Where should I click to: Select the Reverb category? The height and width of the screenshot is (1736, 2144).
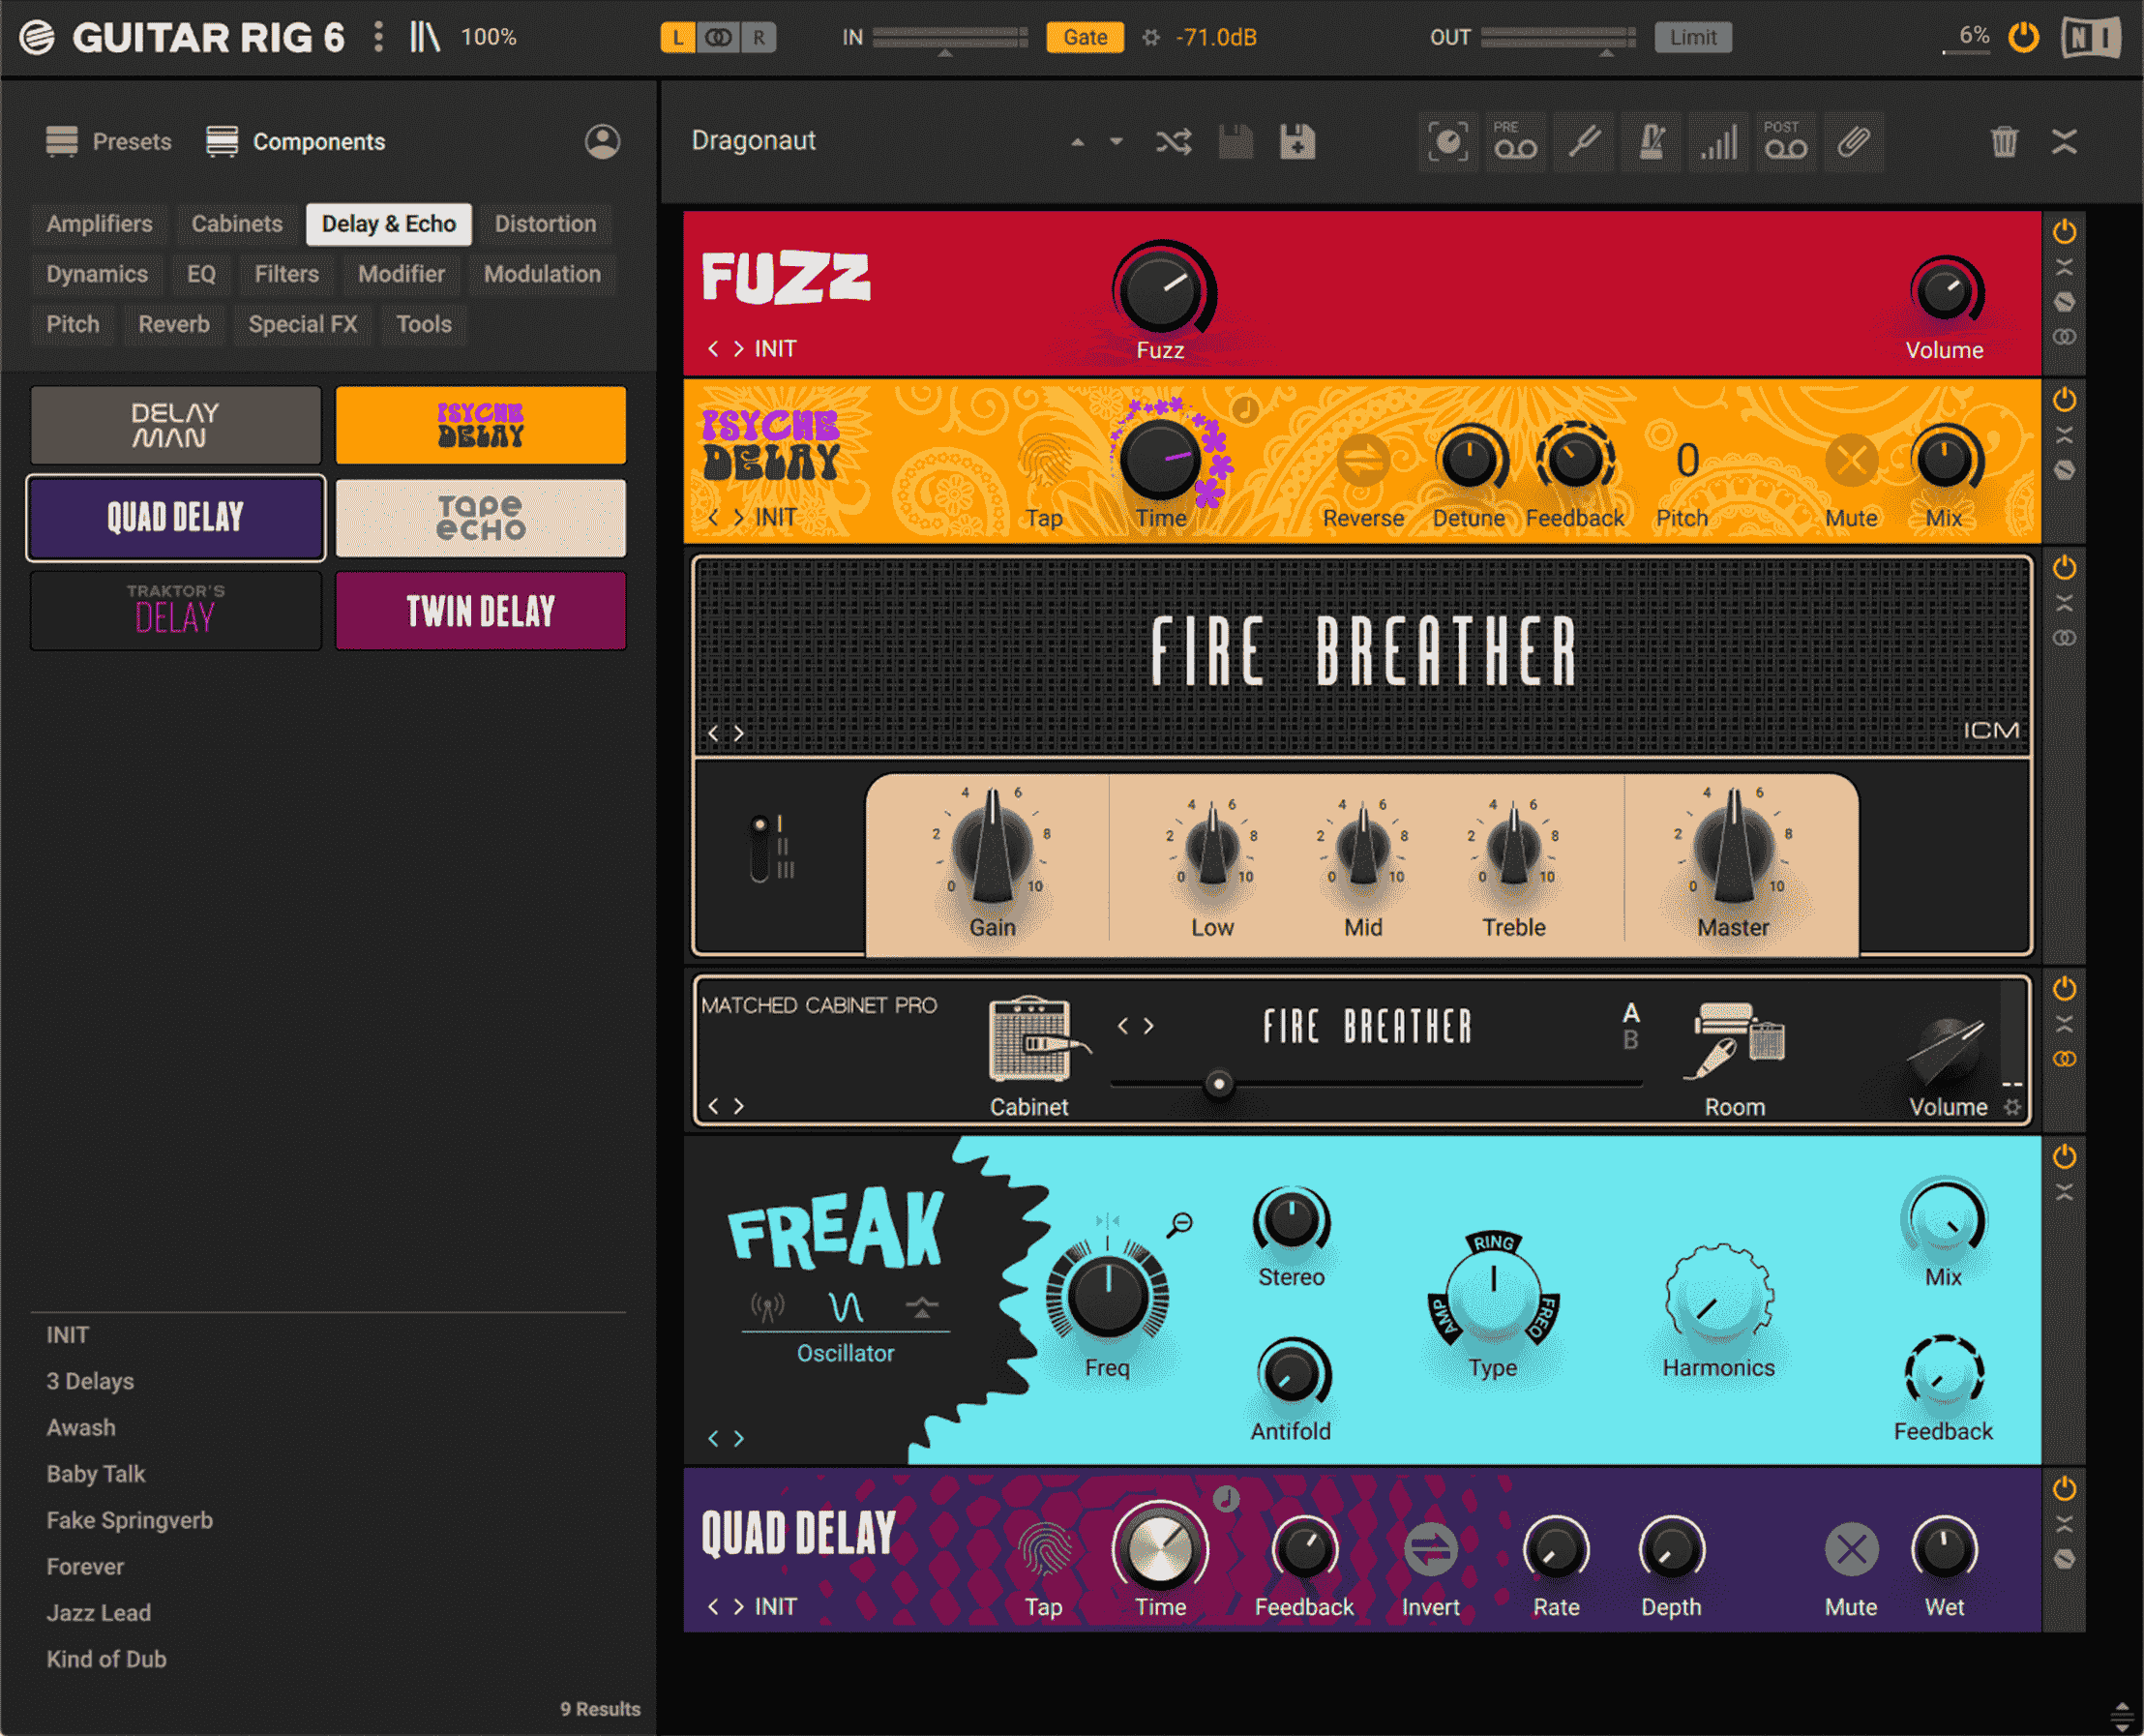pyautogui.click(x=175, y=324)
